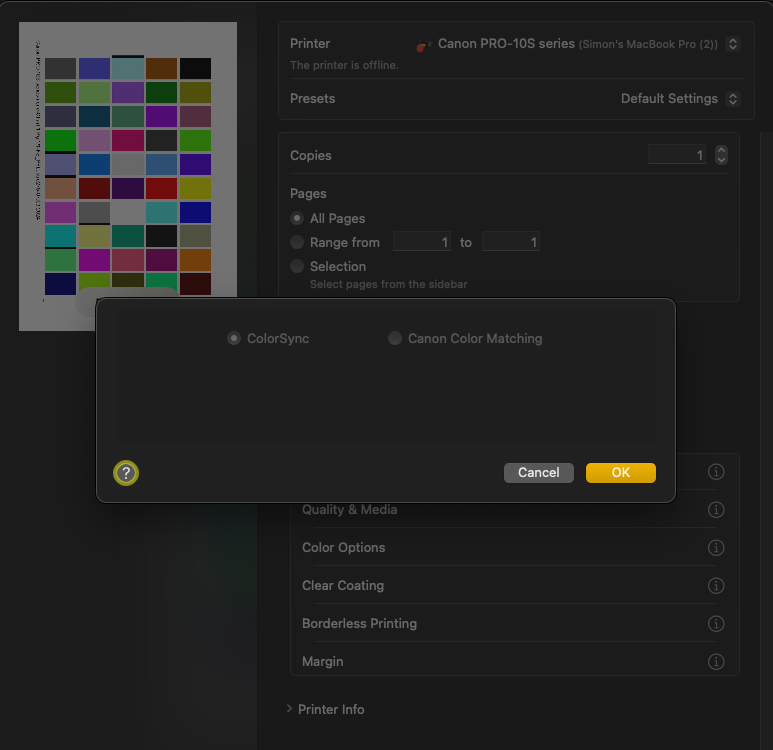Click info icon beside Quality & Media
Image resolution: width=773 pixels, height=750 pixels.
pyautogui.click(x=716, y=510)
